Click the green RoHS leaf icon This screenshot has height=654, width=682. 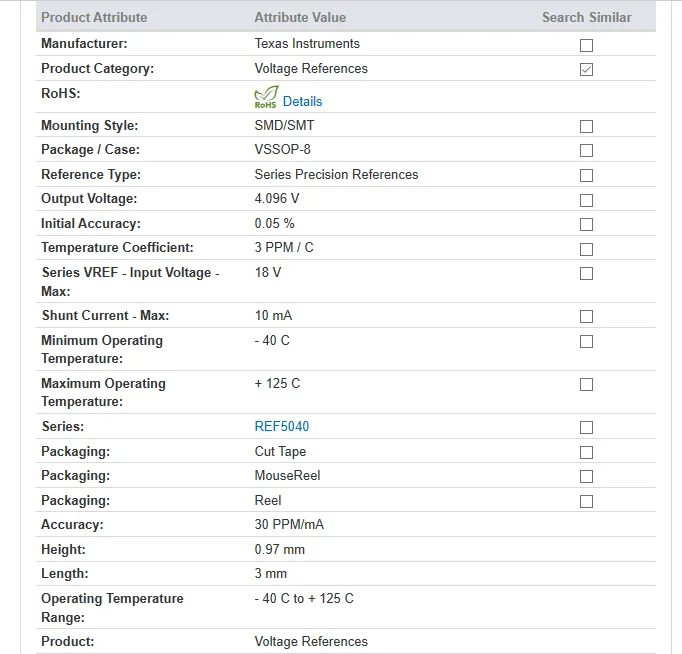click(266, 97)
